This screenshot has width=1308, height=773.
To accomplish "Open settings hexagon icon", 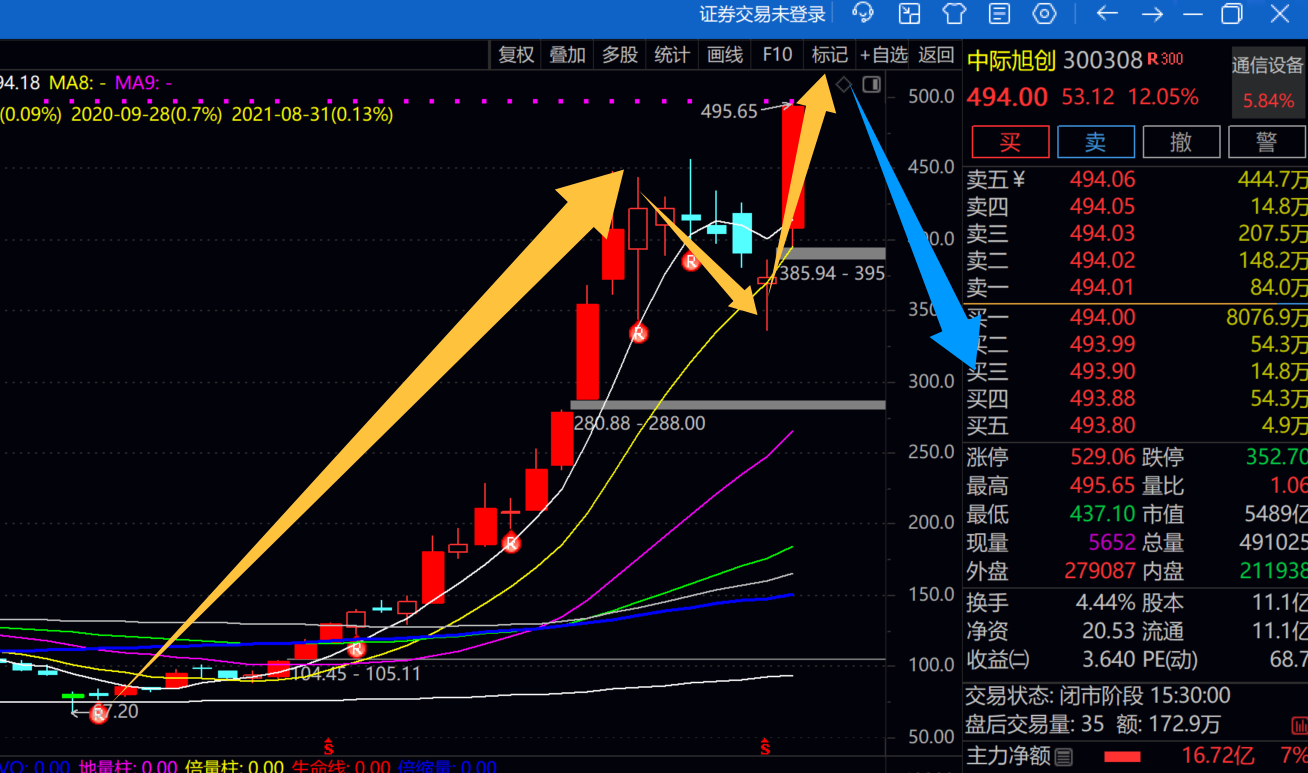I will click(1045, 13).
